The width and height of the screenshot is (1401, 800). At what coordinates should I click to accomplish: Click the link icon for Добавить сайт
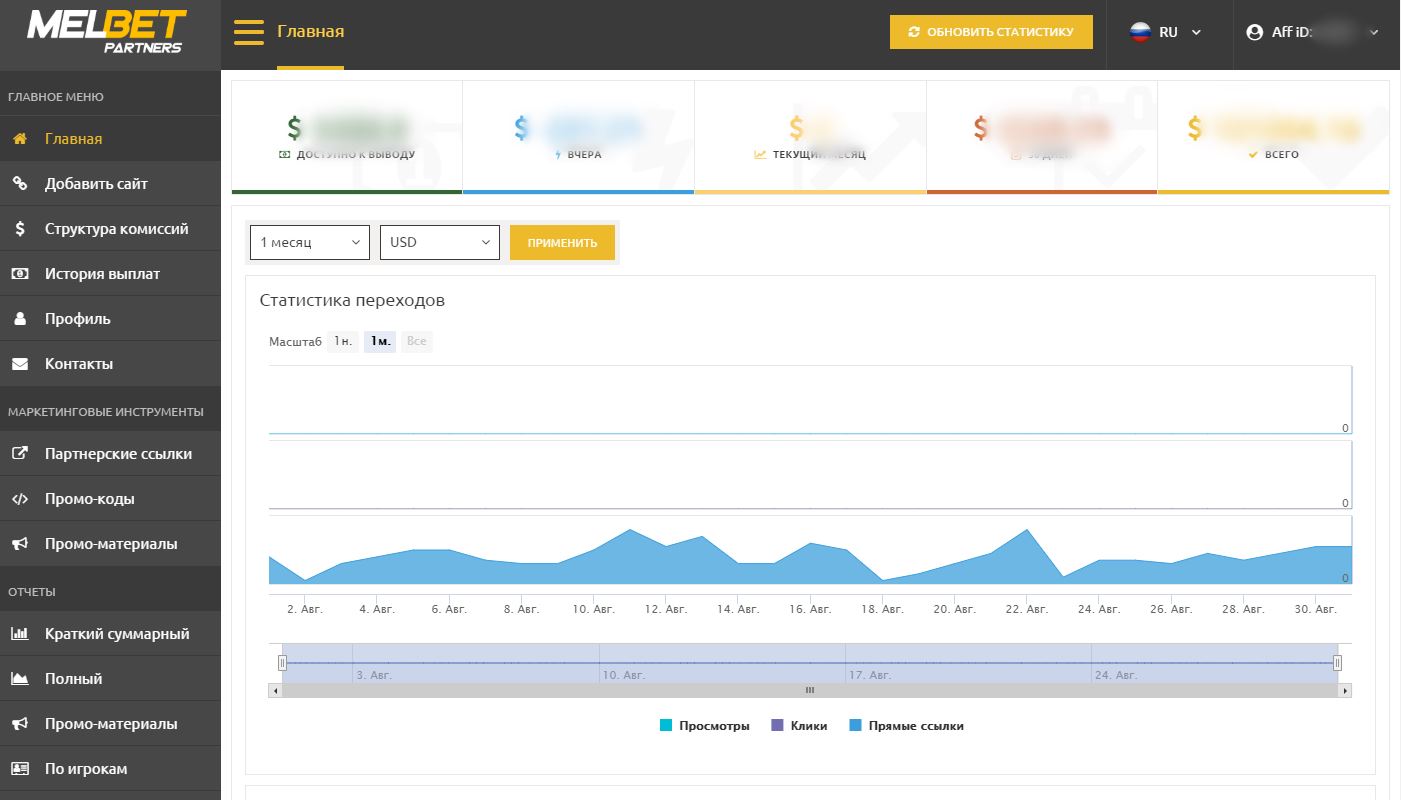click(x=20, y=184)
